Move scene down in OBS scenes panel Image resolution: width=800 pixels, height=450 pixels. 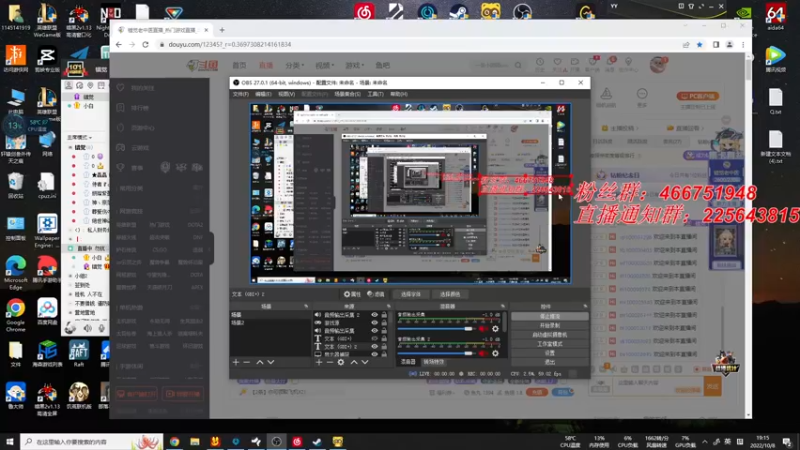tap(271, 362)
